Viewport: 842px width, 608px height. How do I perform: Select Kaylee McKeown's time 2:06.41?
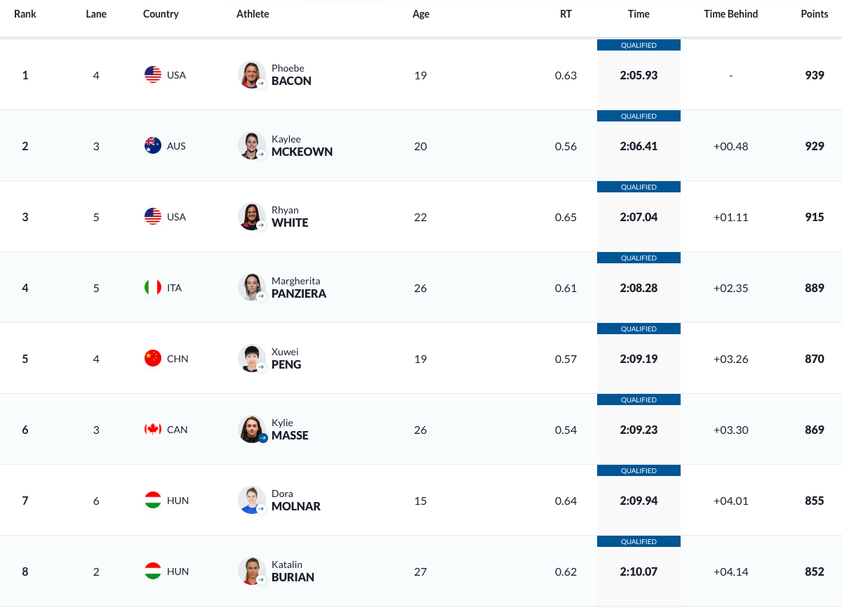click(x=639, y=146)
